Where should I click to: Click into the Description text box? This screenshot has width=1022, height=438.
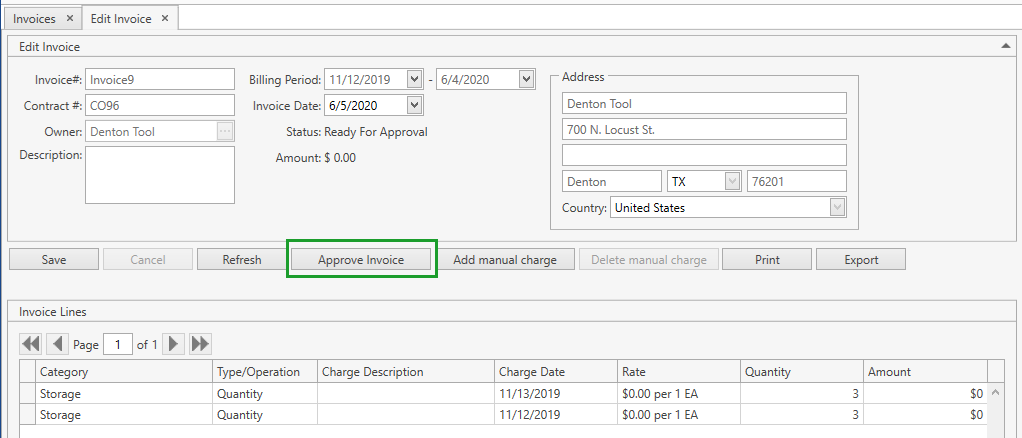tap(160, 175)
